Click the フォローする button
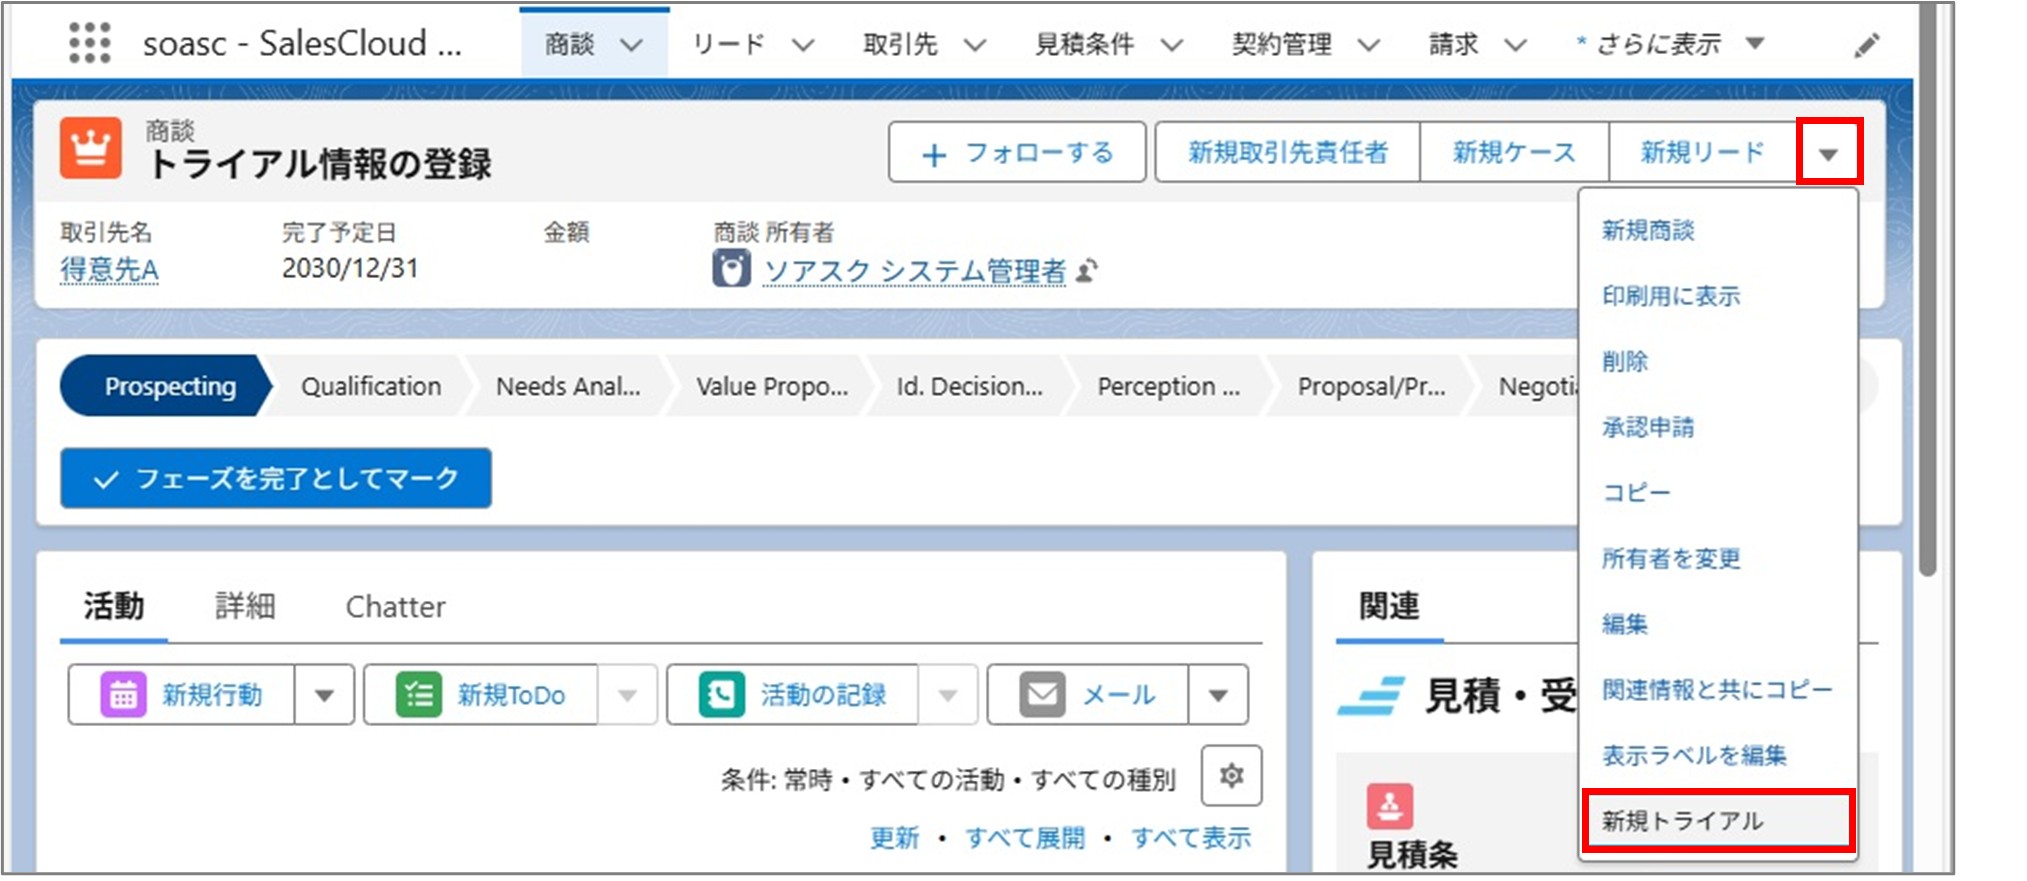 1017,153
